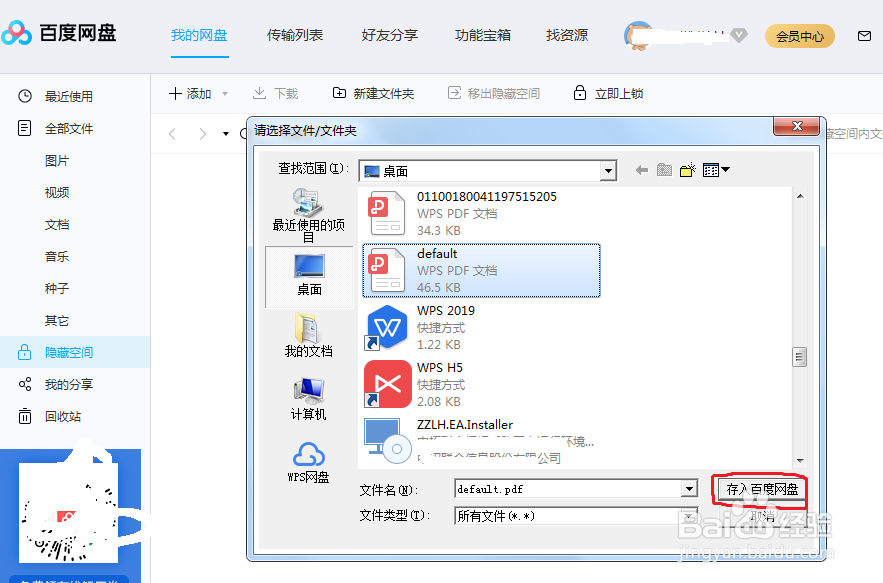Select 全部文件 in the sidebar

pyautogui.click(x=69, y=128)
